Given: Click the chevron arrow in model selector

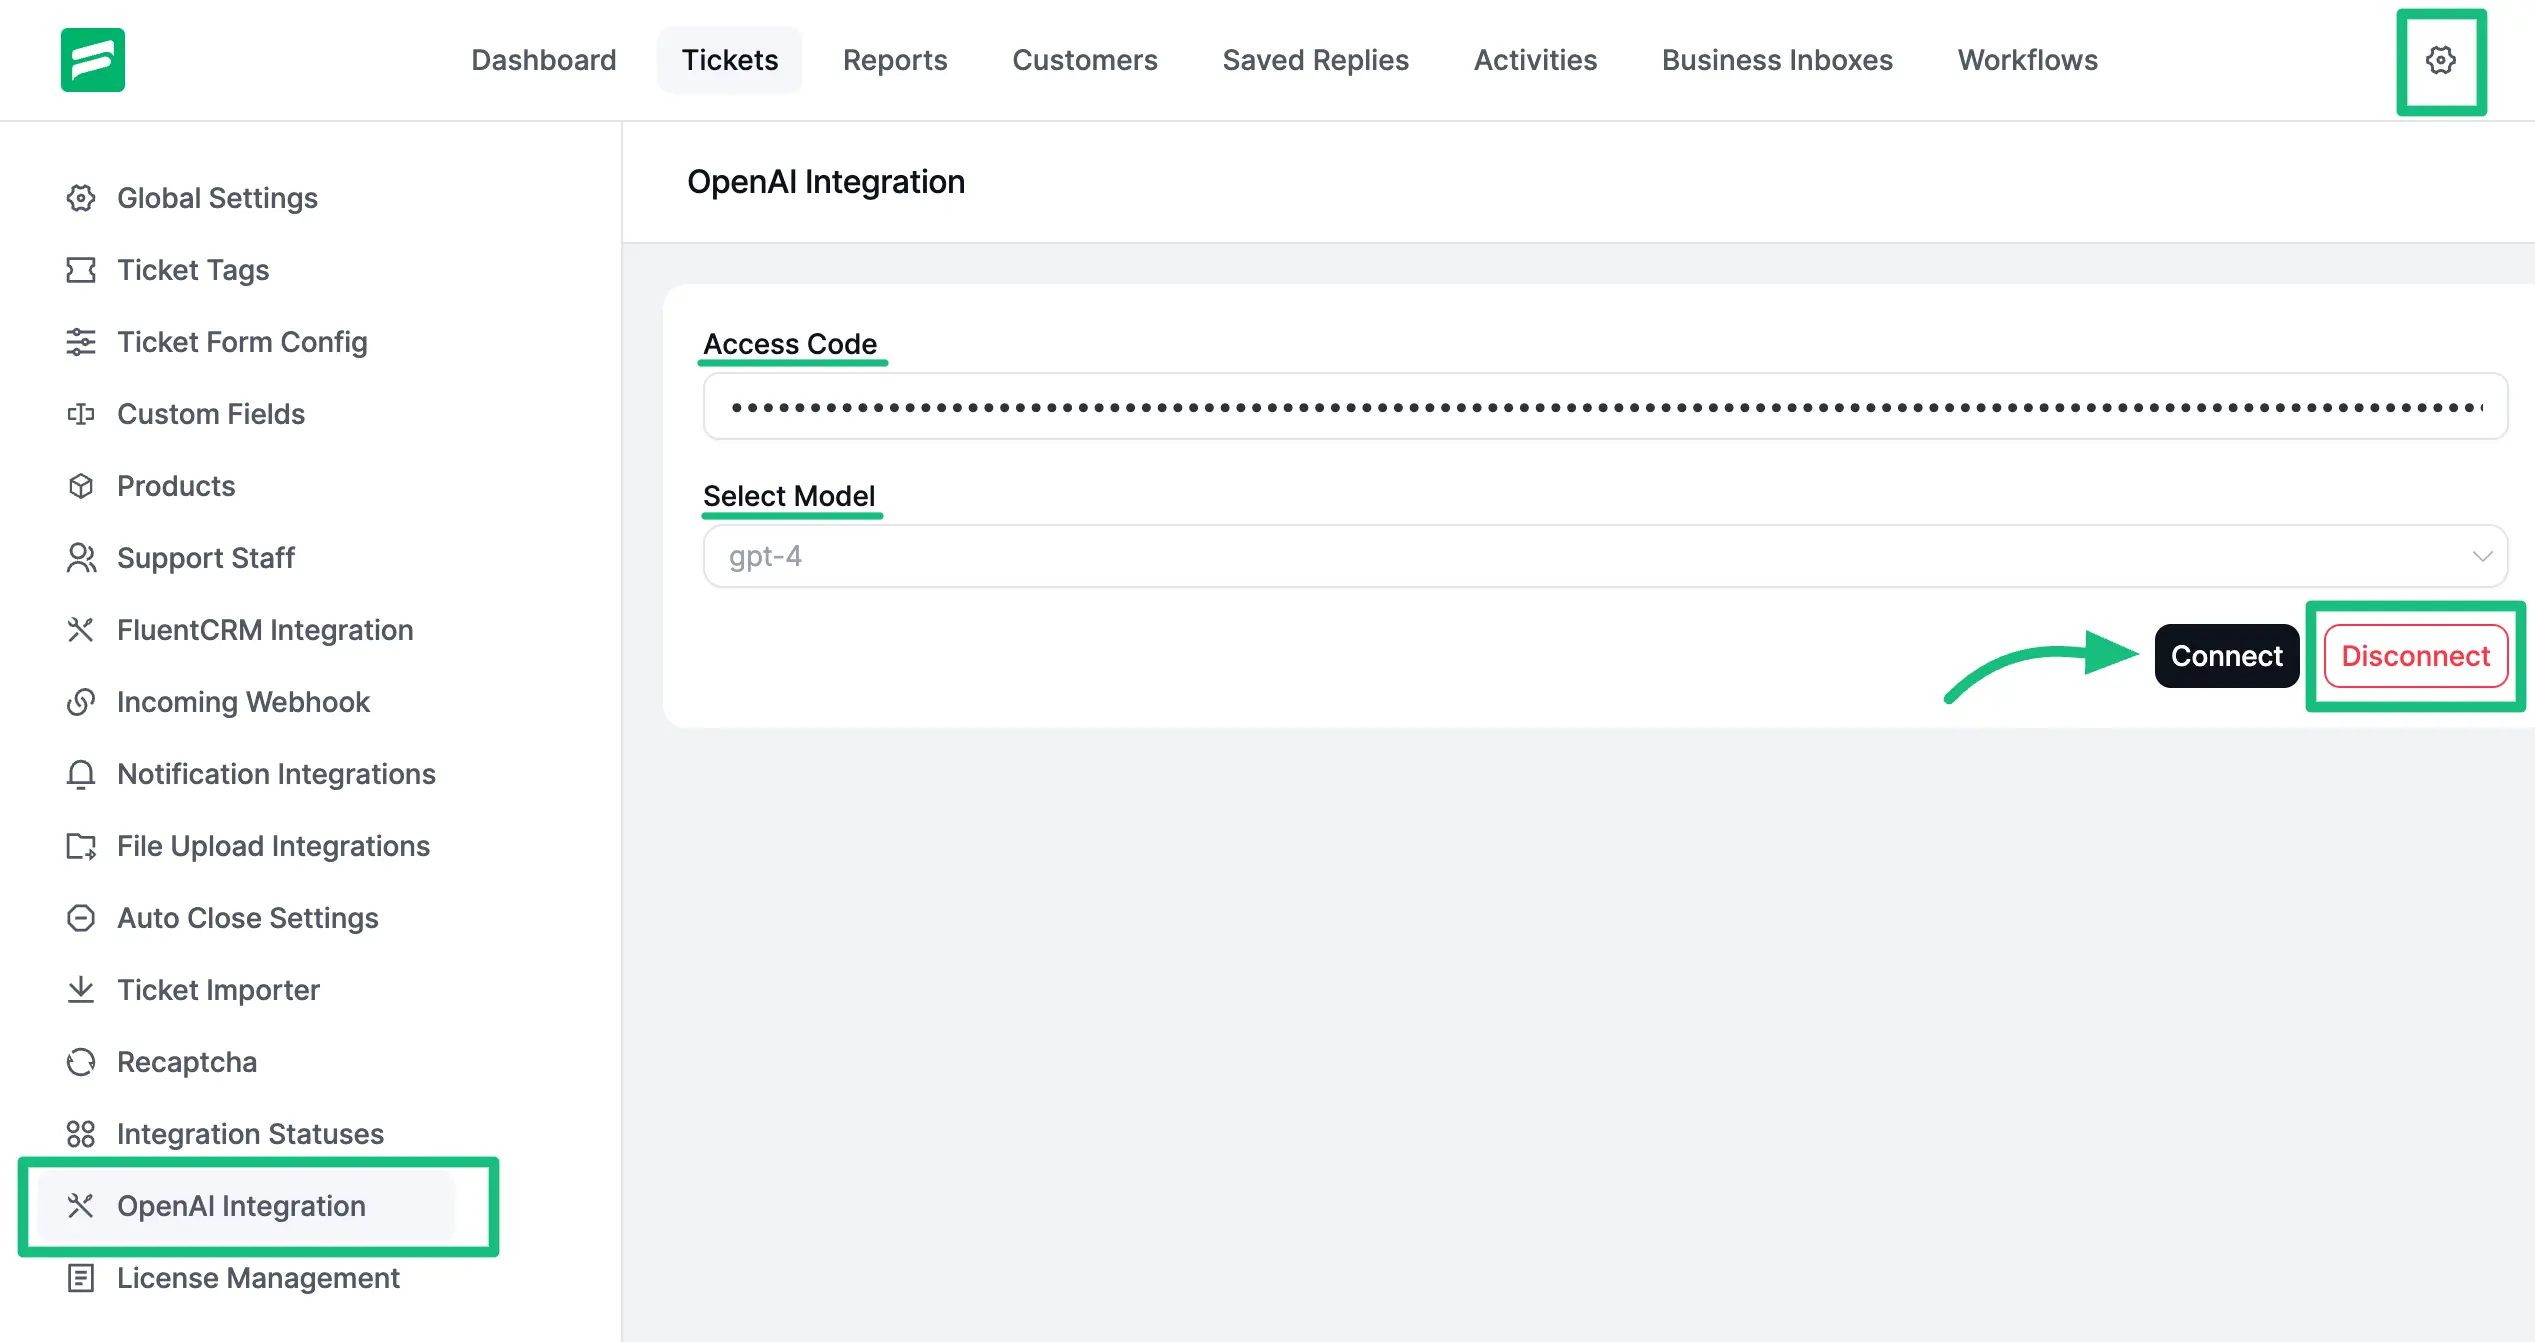Looking at the screenshot, I should 2482,556.
